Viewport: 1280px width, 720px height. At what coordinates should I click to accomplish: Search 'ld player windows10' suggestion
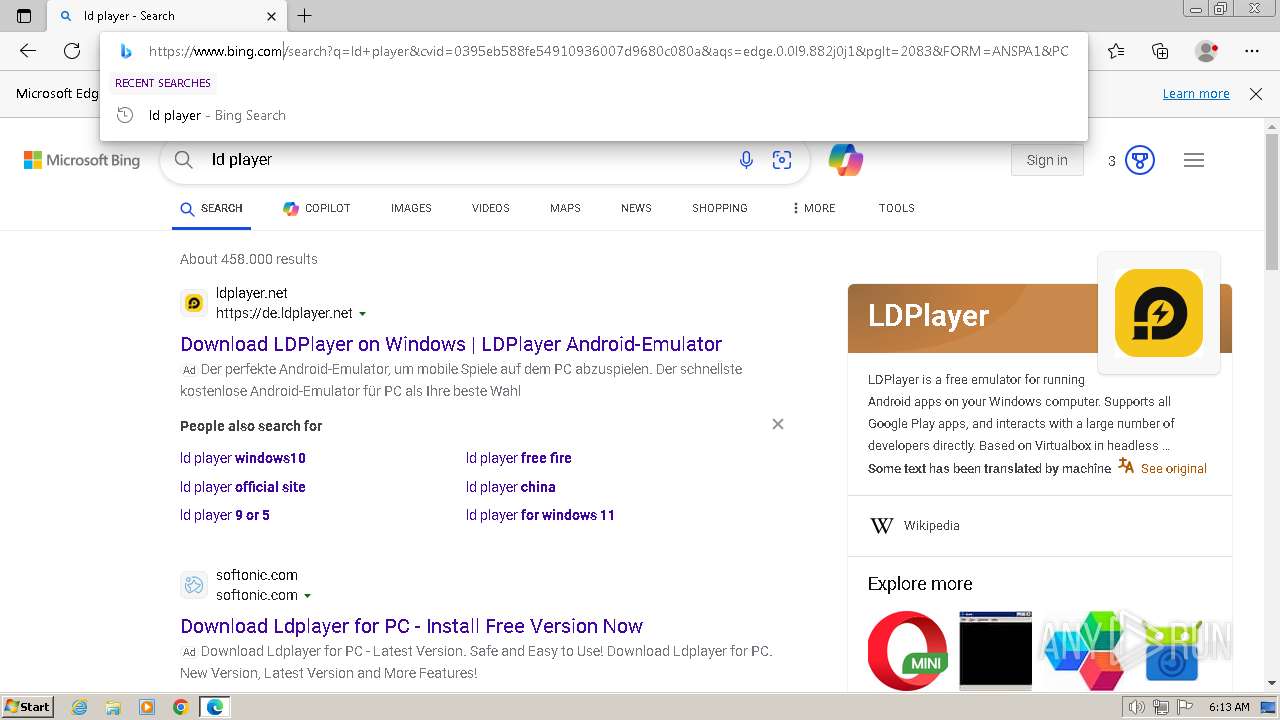pyautogui.click(x=243, y=458)
